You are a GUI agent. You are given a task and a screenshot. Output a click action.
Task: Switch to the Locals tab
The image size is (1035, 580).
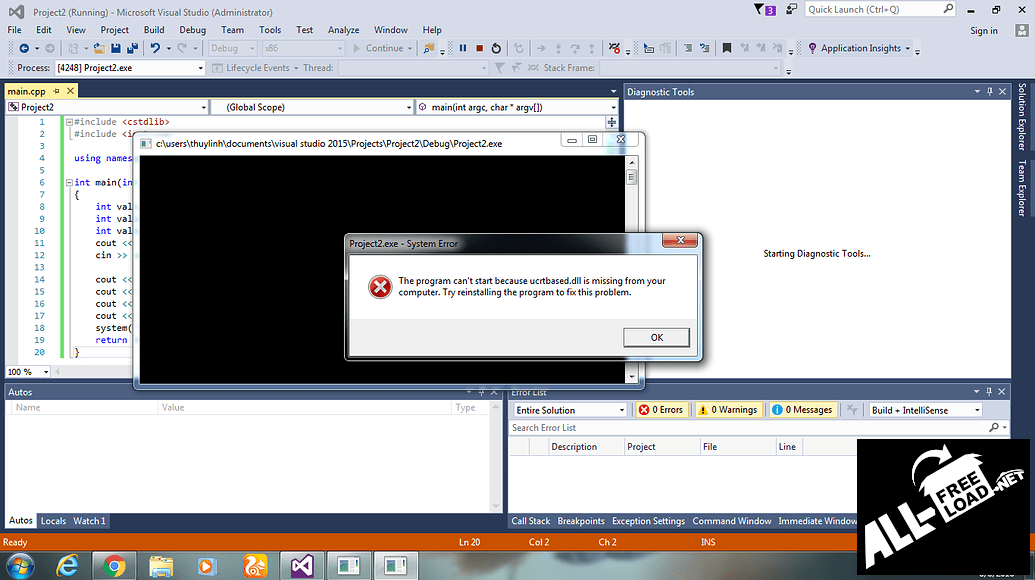(x=53, y=521)
